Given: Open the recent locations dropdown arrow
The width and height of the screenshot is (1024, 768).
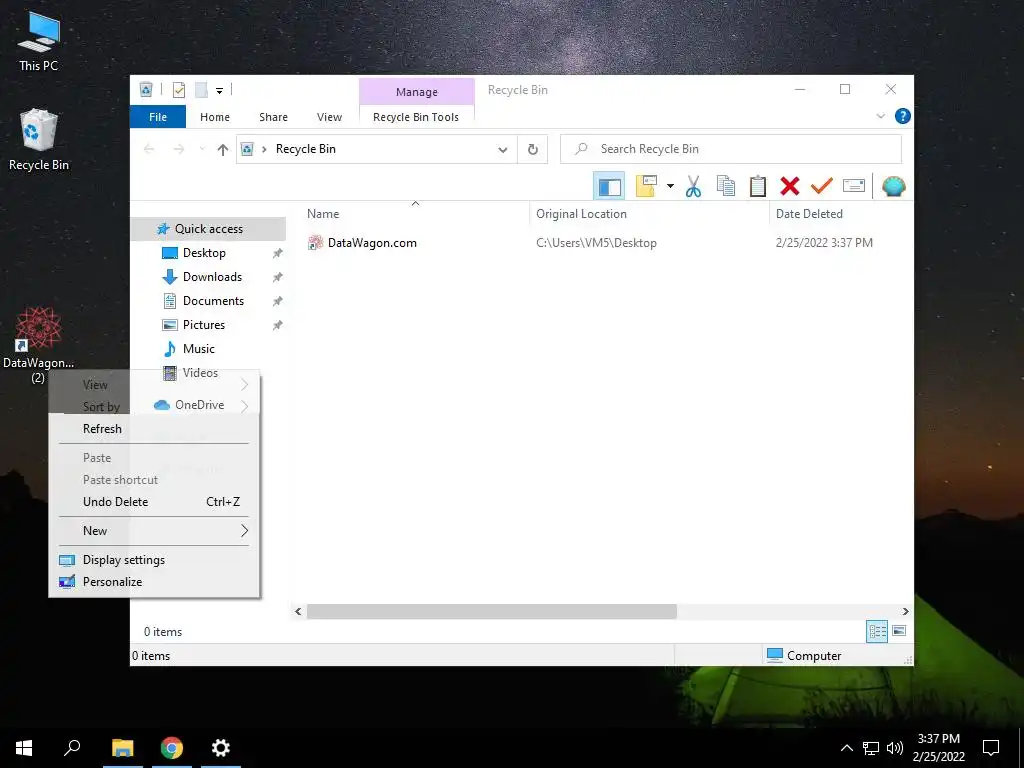Looking at the screenshot, I should point(202,150).
